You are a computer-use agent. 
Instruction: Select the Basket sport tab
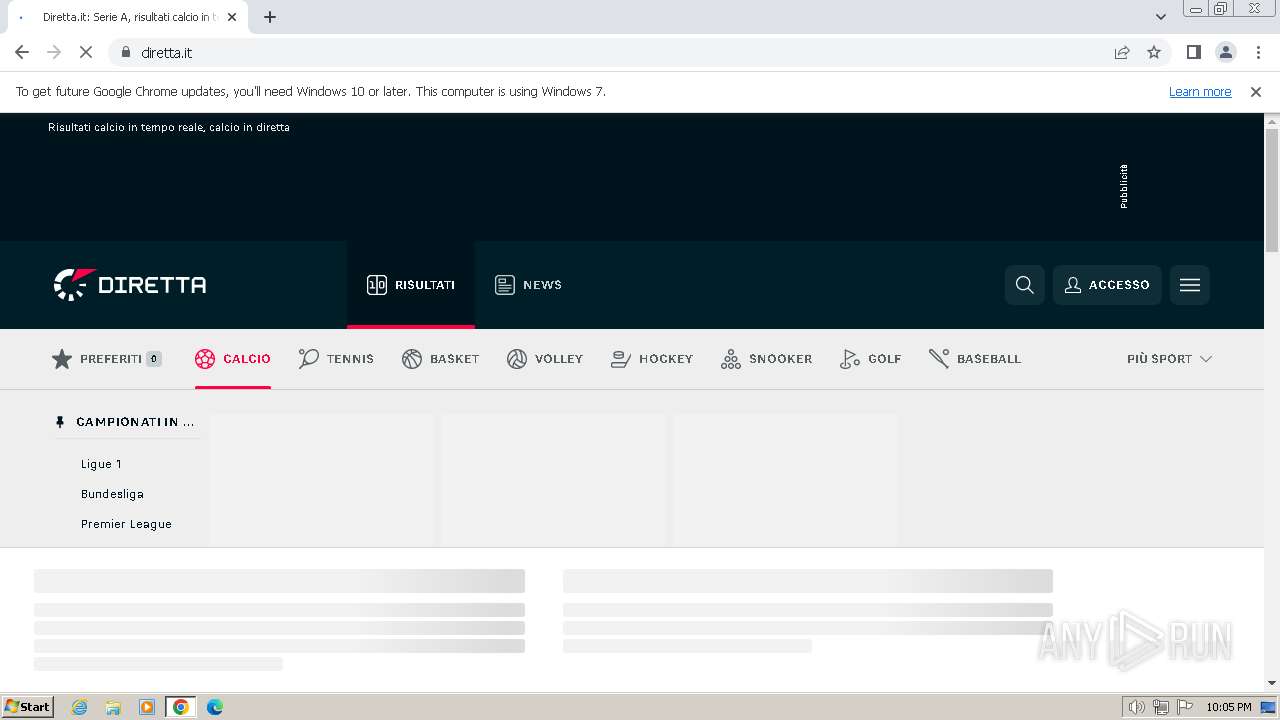click(x=441, y=359)
